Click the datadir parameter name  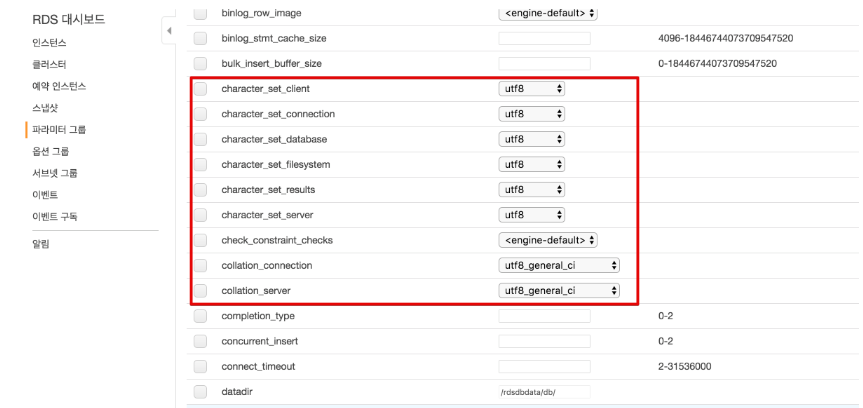click(x=237, y=391)
